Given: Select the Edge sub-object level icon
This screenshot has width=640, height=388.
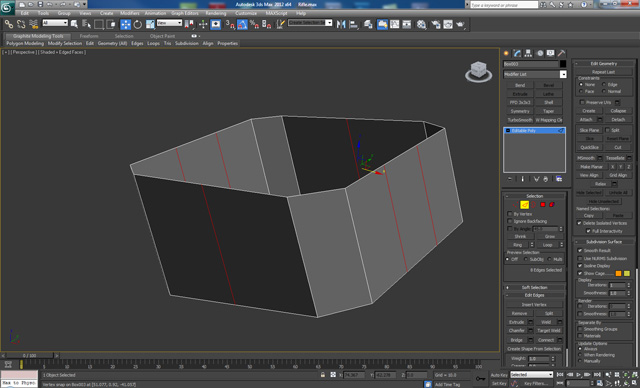Looking at the screenshot, I should (524, 205).
